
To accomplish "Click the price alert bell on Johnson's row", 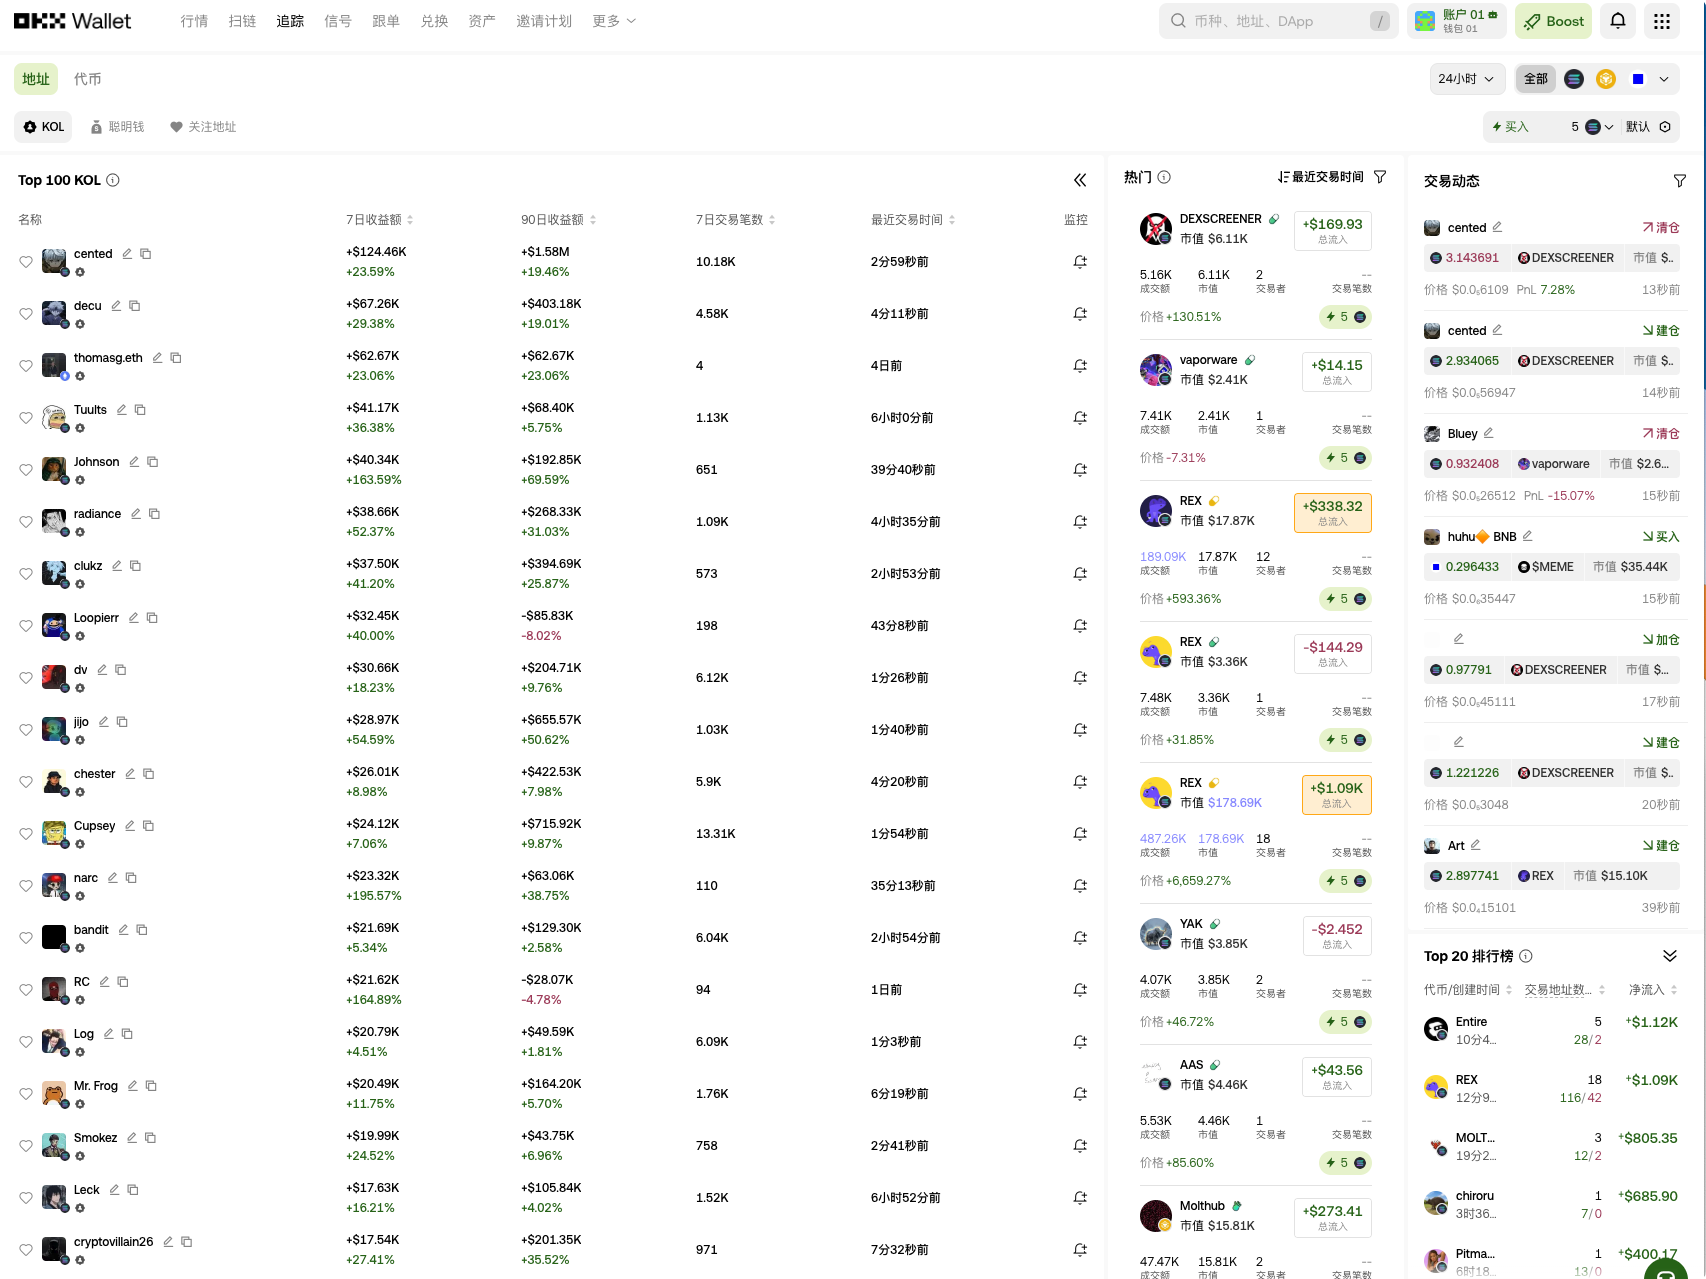I will click(1080, 469).
